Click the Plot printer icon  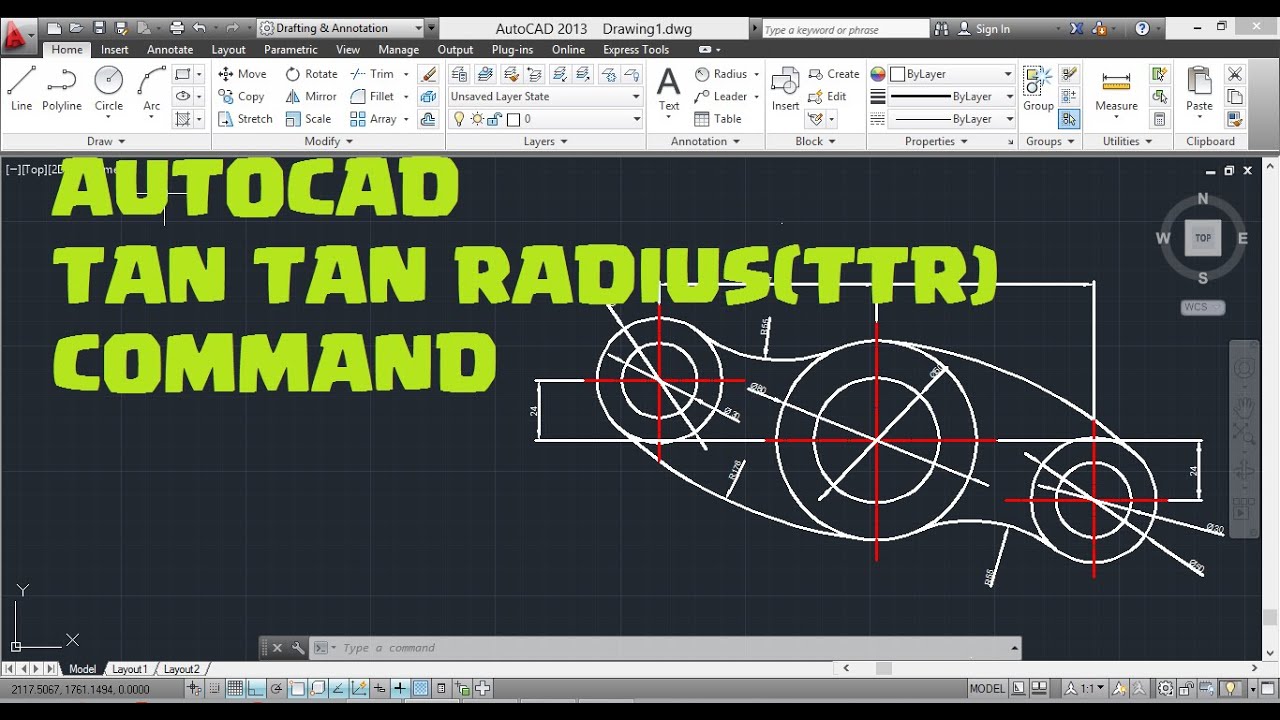coord(177,28)
